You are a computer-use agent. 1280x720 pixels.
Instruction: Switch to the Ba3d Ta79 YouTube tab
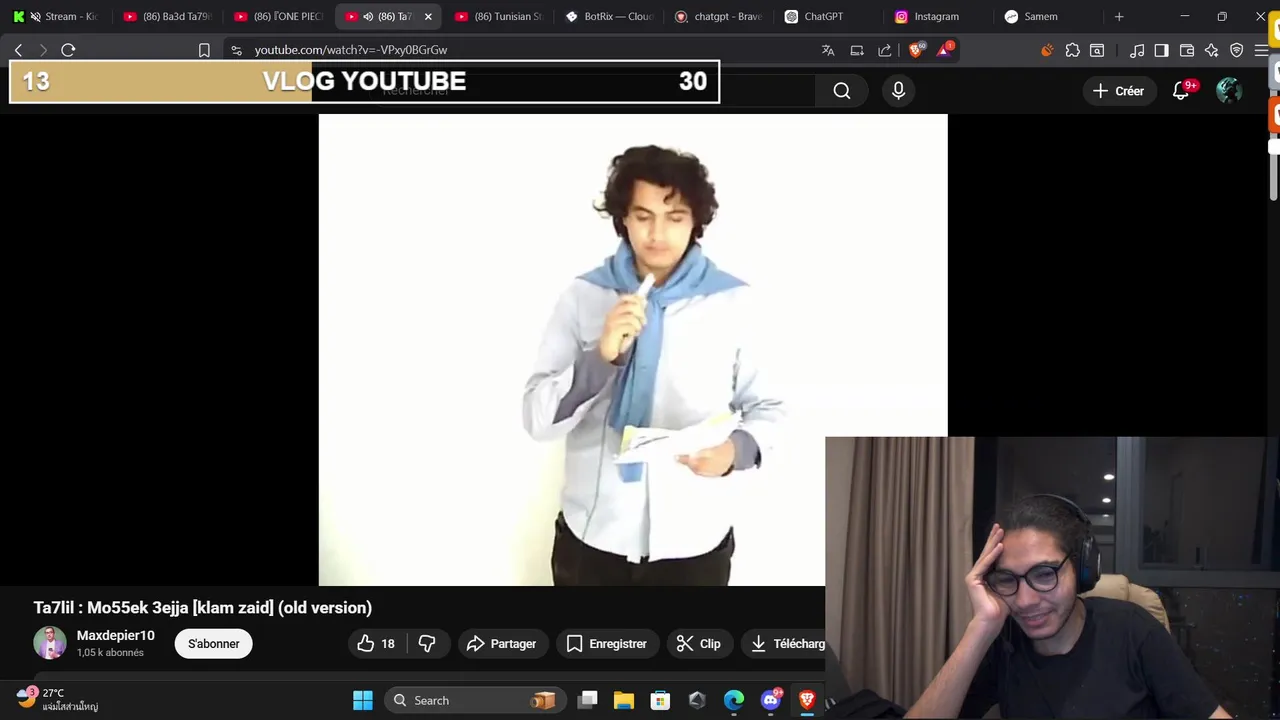point(167,16)
